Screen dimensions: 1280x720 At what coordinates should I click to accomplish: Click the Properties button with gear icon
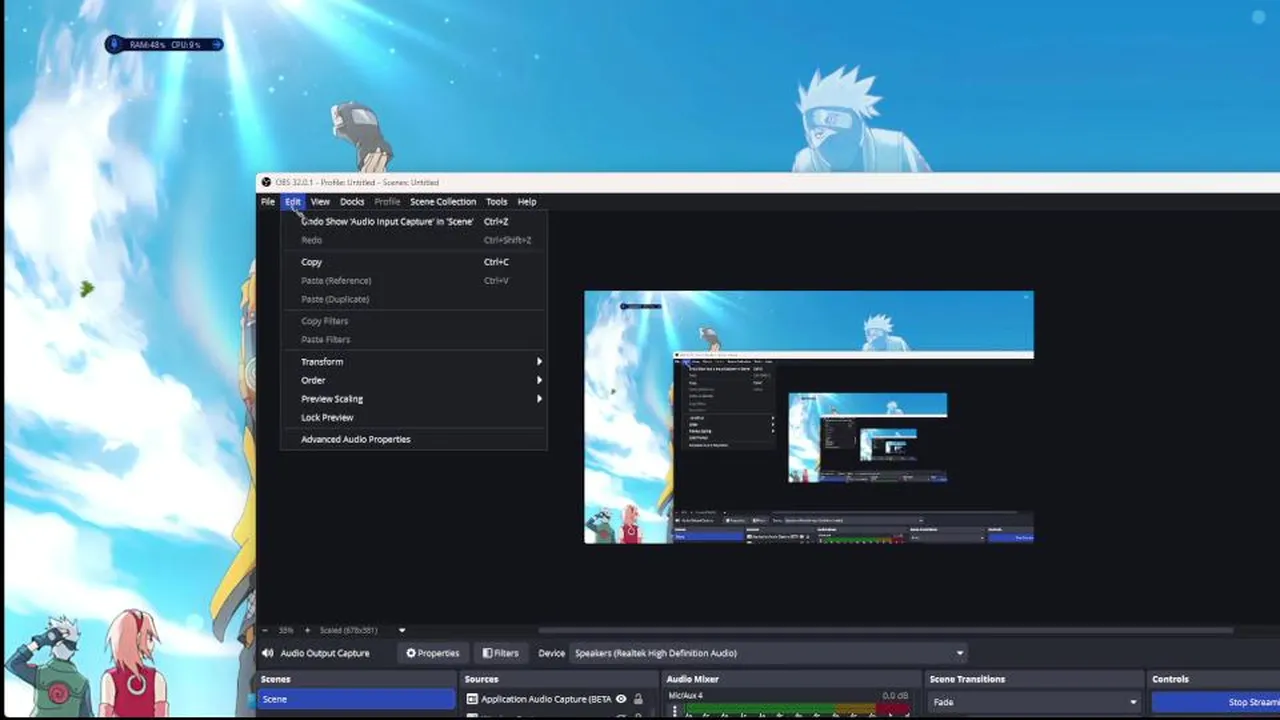(432, 653)
